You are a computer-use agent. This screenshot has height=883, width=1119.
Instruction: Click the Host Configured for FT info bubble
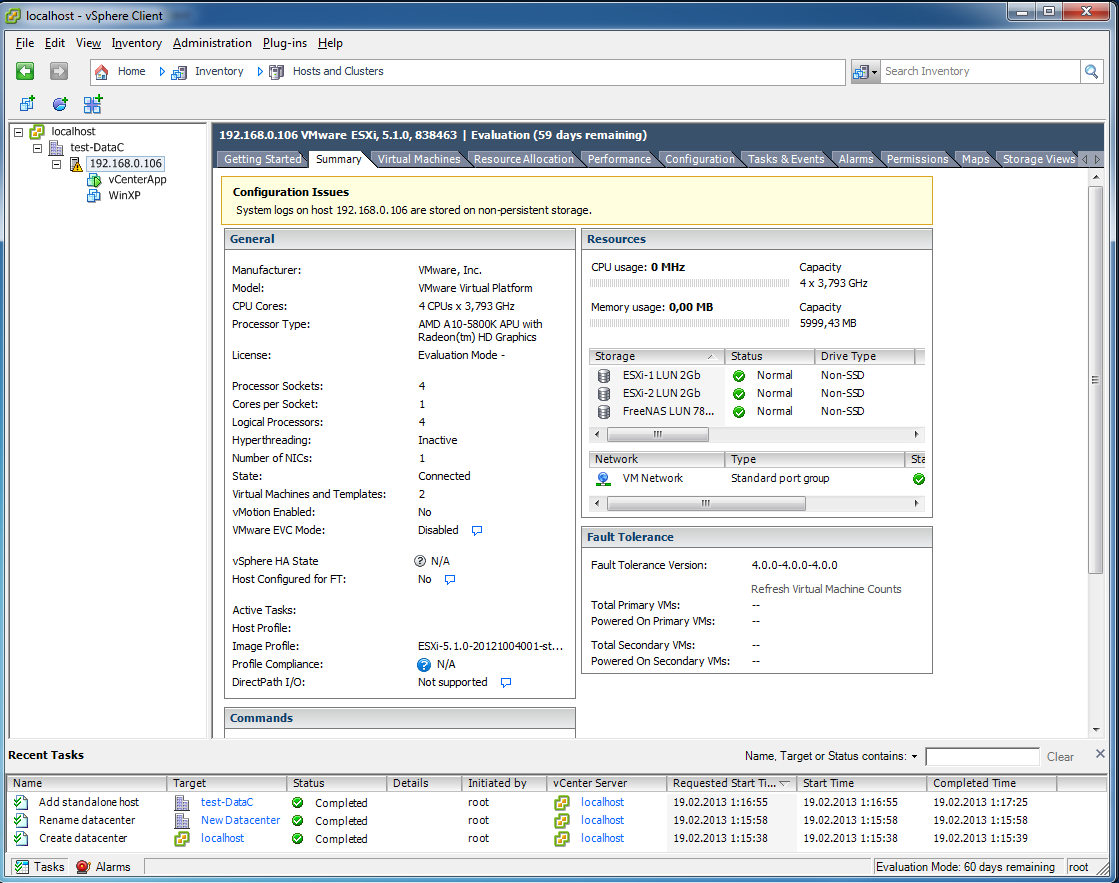pyautogui.click(x=450, y=580)
